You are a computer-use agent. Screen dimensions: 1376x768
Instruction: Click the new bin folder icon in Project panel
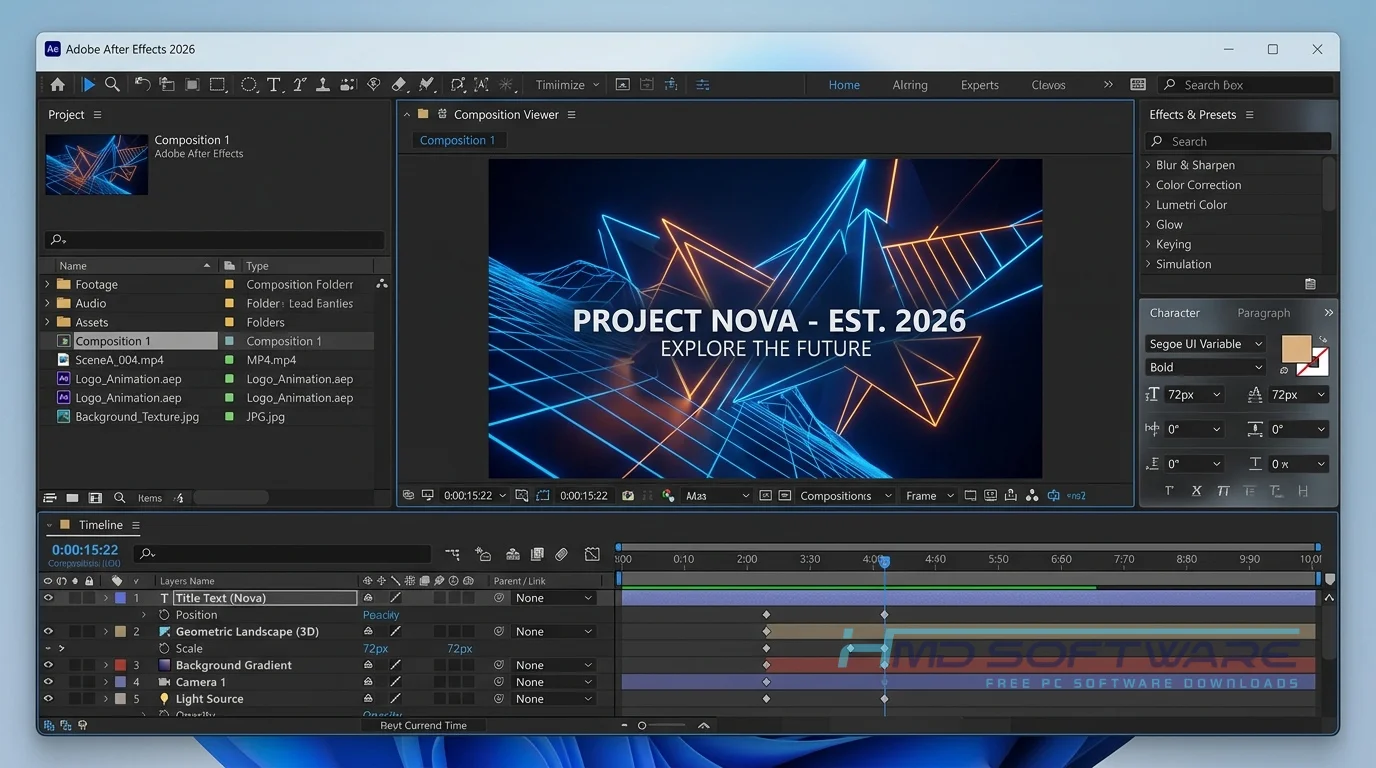[x=72, y=497]
